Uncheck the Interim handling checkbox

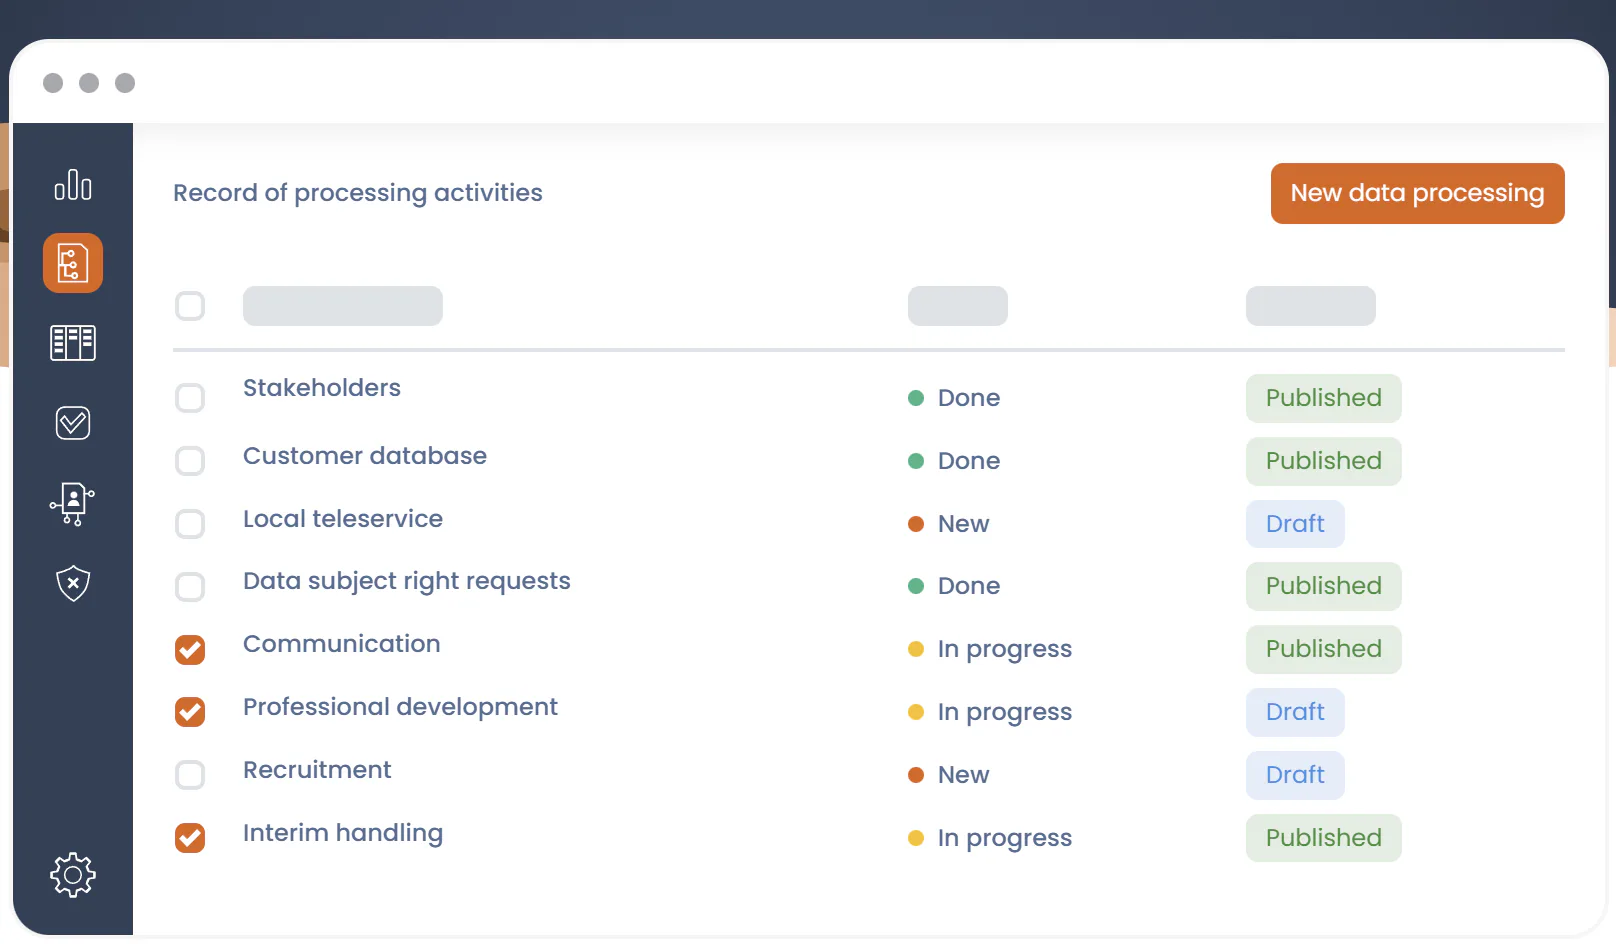click(190, 838)
